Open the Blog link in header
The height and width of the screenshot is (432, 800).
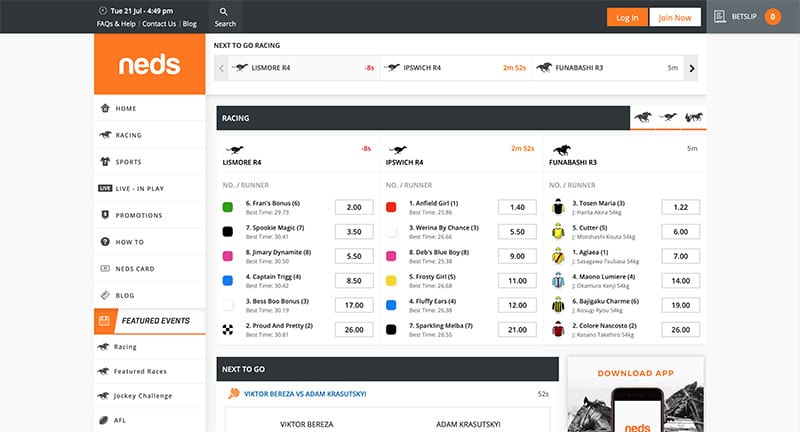[189, 24]
